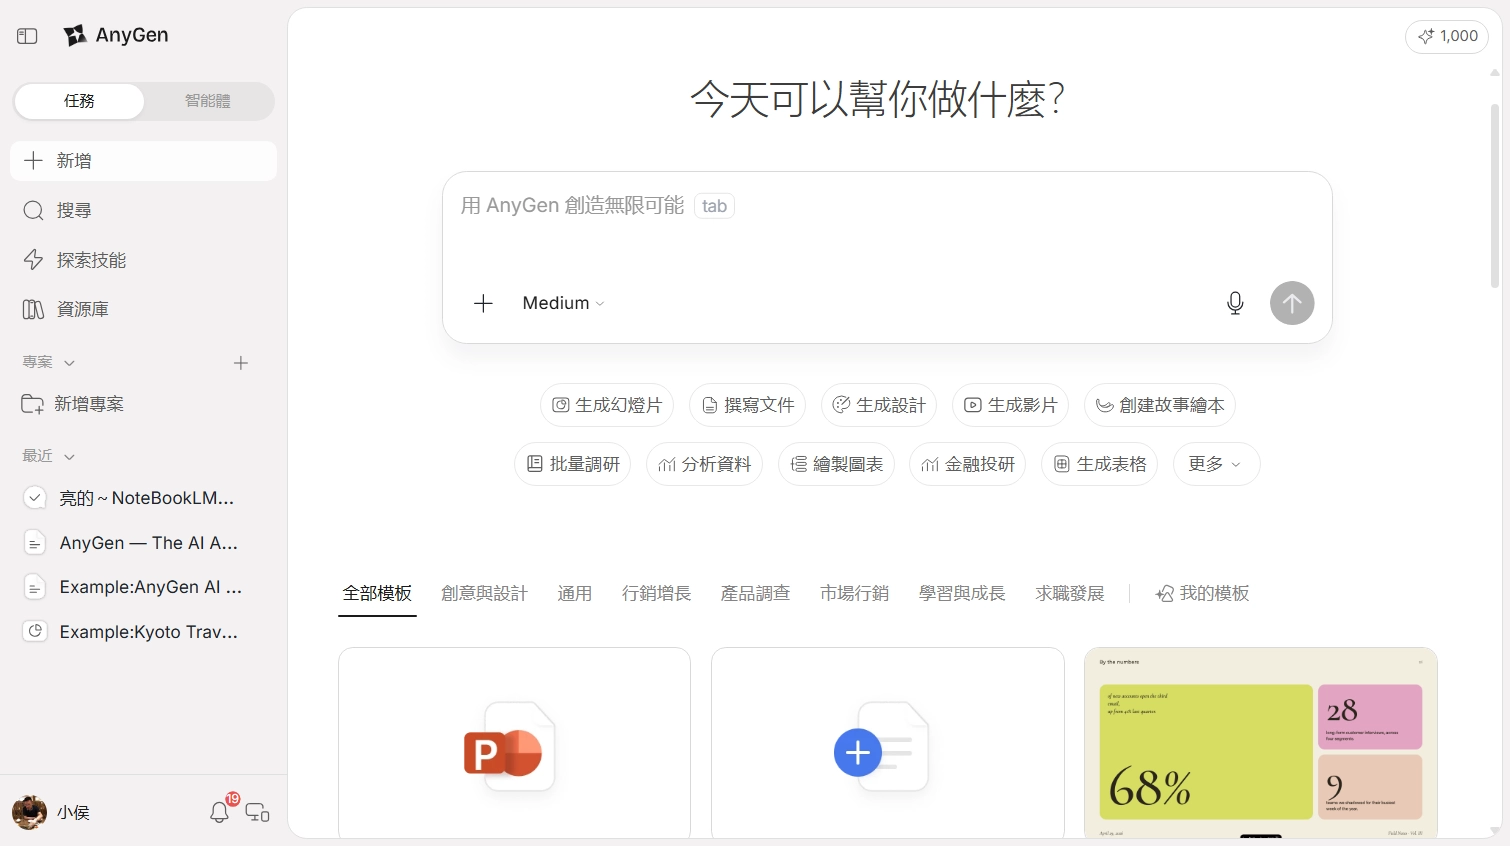Screen dimensions: 1510x846
Task: Open 探索技能 lightning icon
Action: [x=33, y=260]
